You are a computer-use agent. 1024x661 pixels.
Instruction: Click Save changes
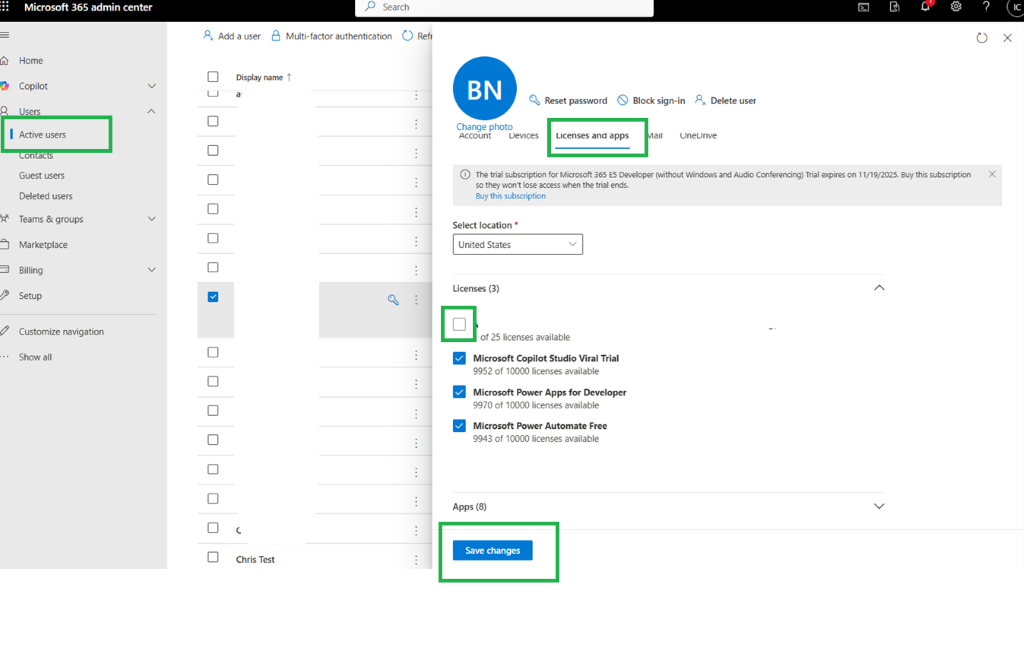(492, 551)
